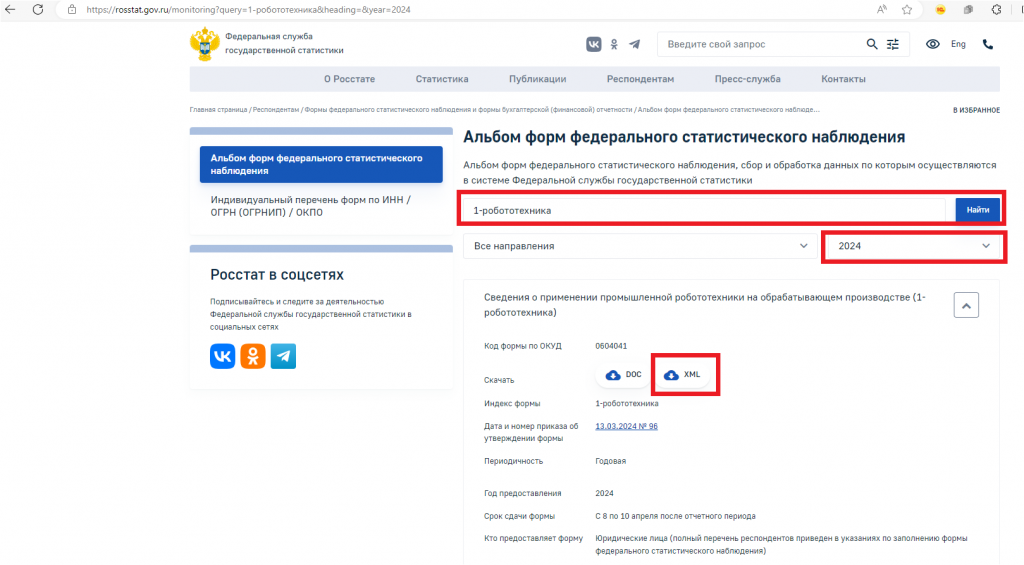Click the Годовая periodicity value
Image resolution: width=1024 pixels, height=565 pixels.
click(611, 461)
